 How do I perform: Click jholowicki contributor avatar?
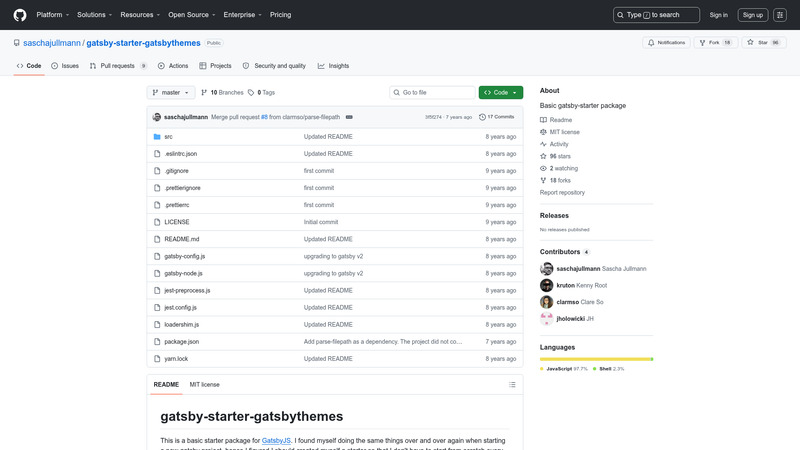pos(546,319)
